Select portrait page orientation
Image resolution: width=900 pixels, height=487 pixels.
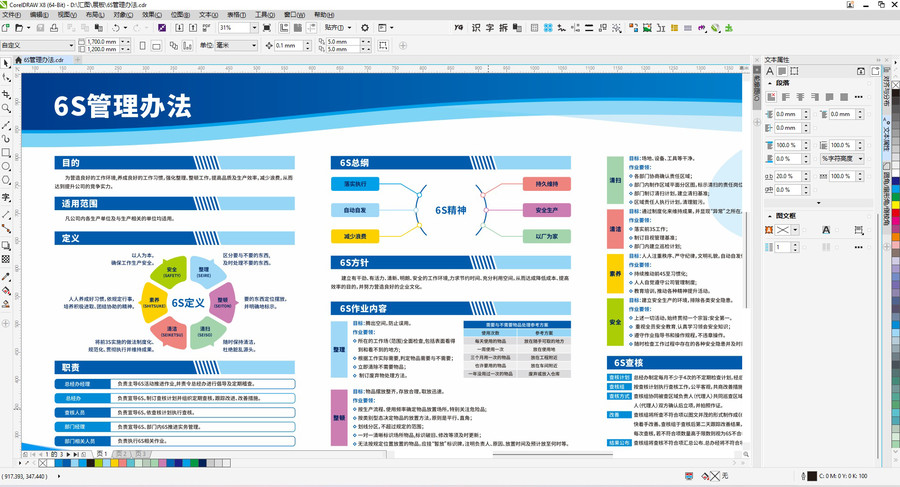point(142,45)
